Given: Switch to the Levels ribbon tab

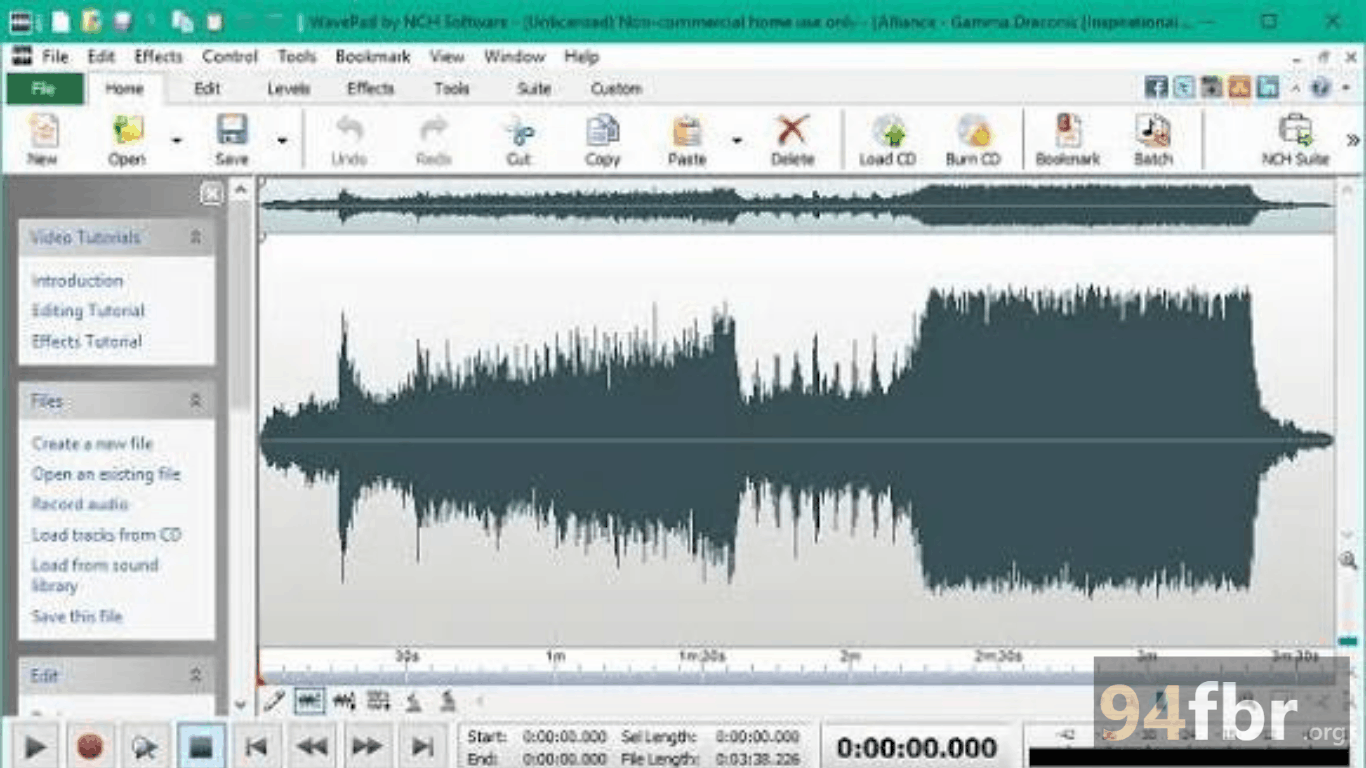Looking at the screenshot, I should [x=288, y=89].
